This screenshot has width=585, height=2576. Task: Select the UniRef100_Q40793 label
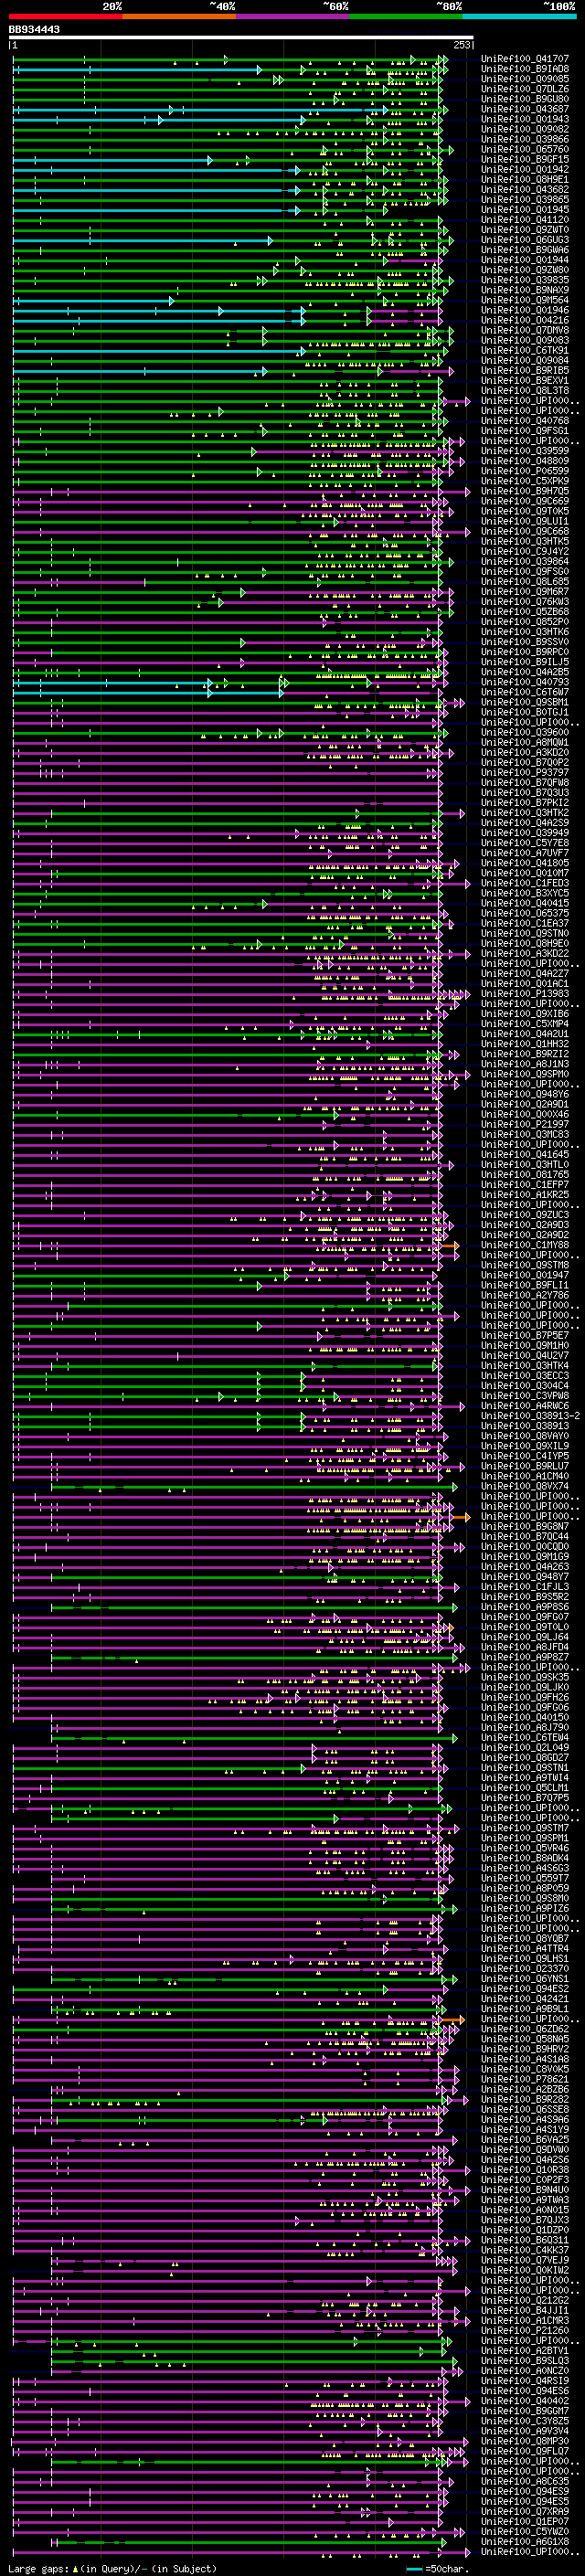(x=525, y=682)
